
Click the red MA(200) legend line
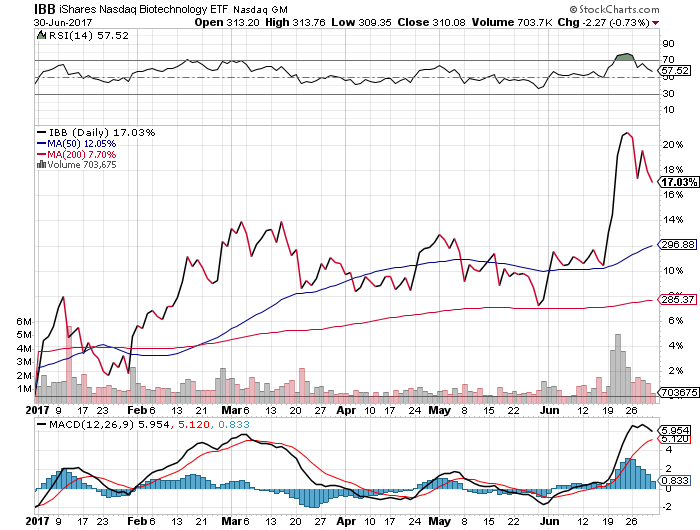click(42, 154)
